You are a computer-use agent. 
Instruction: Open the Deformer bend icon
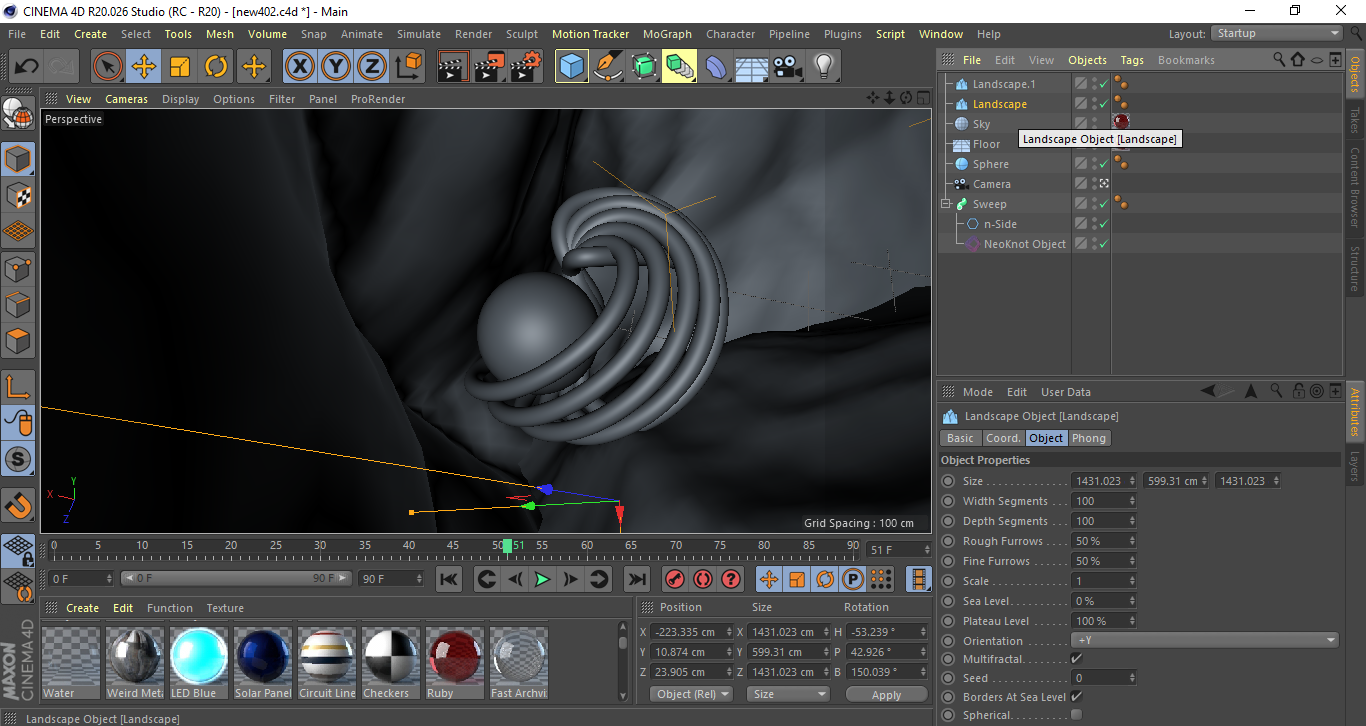(716, 67)
